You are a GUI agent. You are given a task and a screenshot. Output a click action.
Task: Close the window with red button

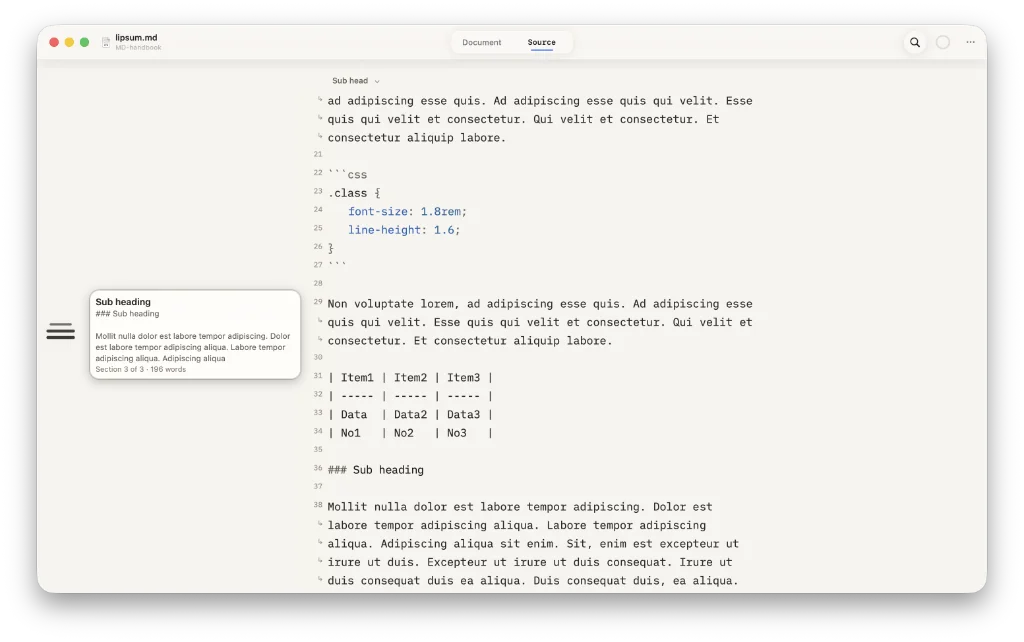point(54,42)
